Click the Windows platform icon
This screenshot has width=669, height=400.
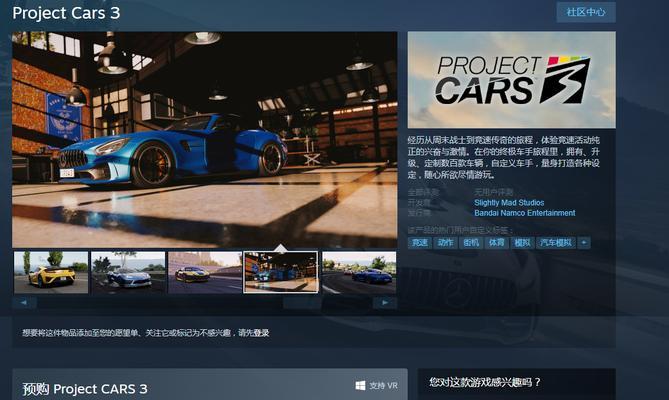pos(360,386)
